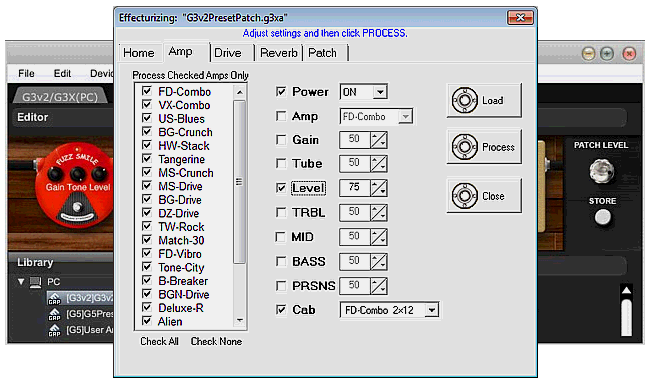
Task: Open the Power ON dropdown
Action: point(380,92)
